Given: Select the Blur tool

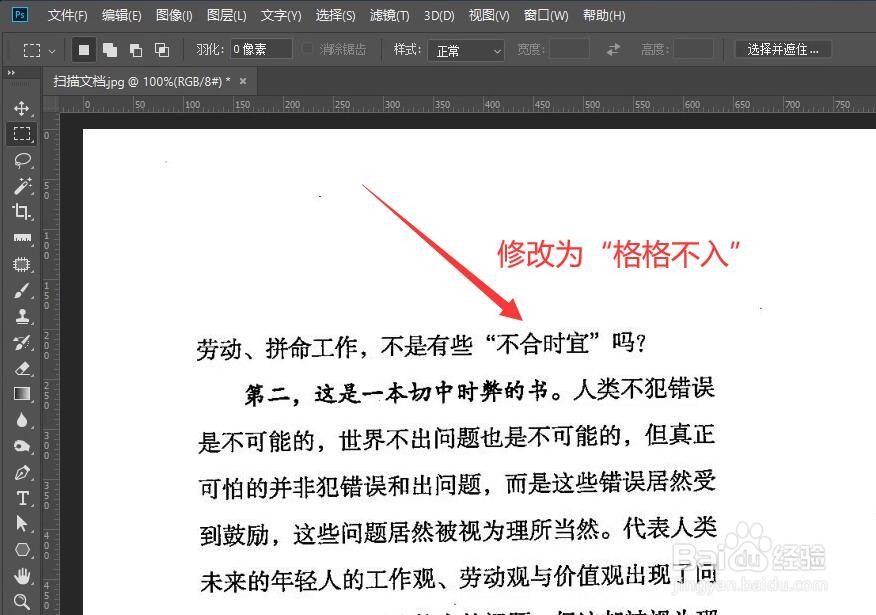Looking at the screenshot, I should 22,420.
